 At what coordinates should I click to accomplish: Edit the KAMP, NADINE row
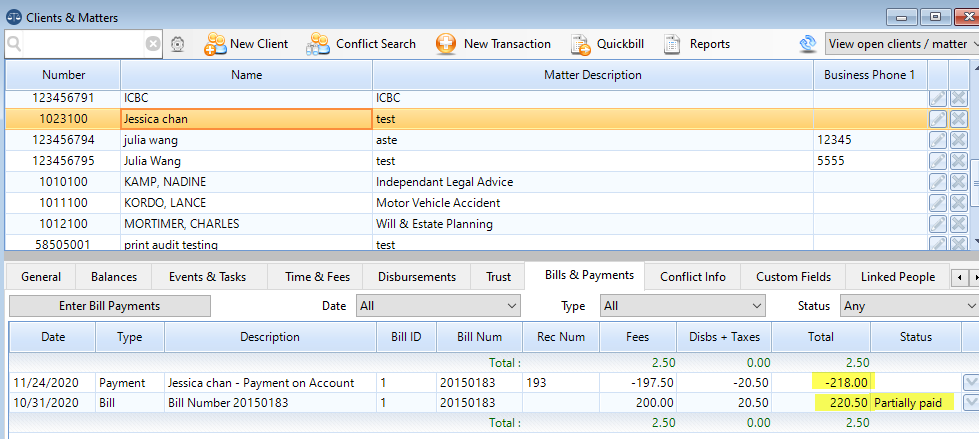pyautogui.click(x=938, y=182)
